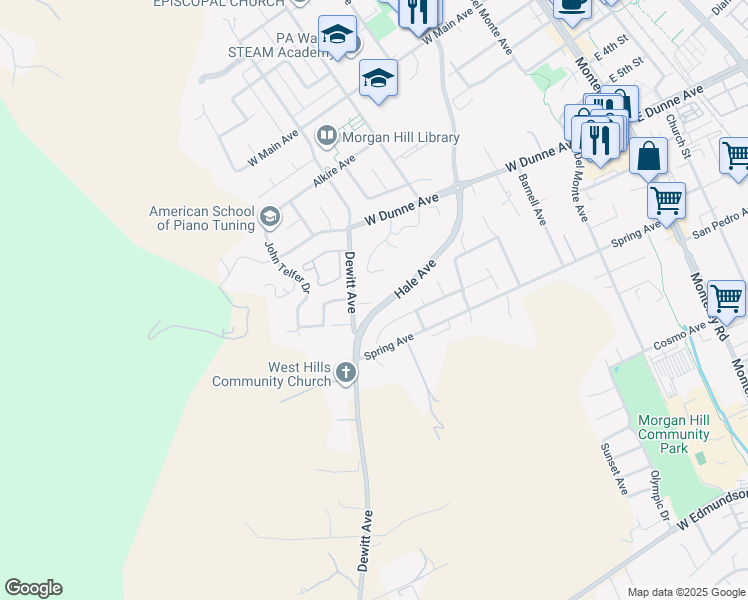Click the restaurant marker beside W Main Ave
The width and height of the screenshot is (748, 600).
(x=418, y=13)
